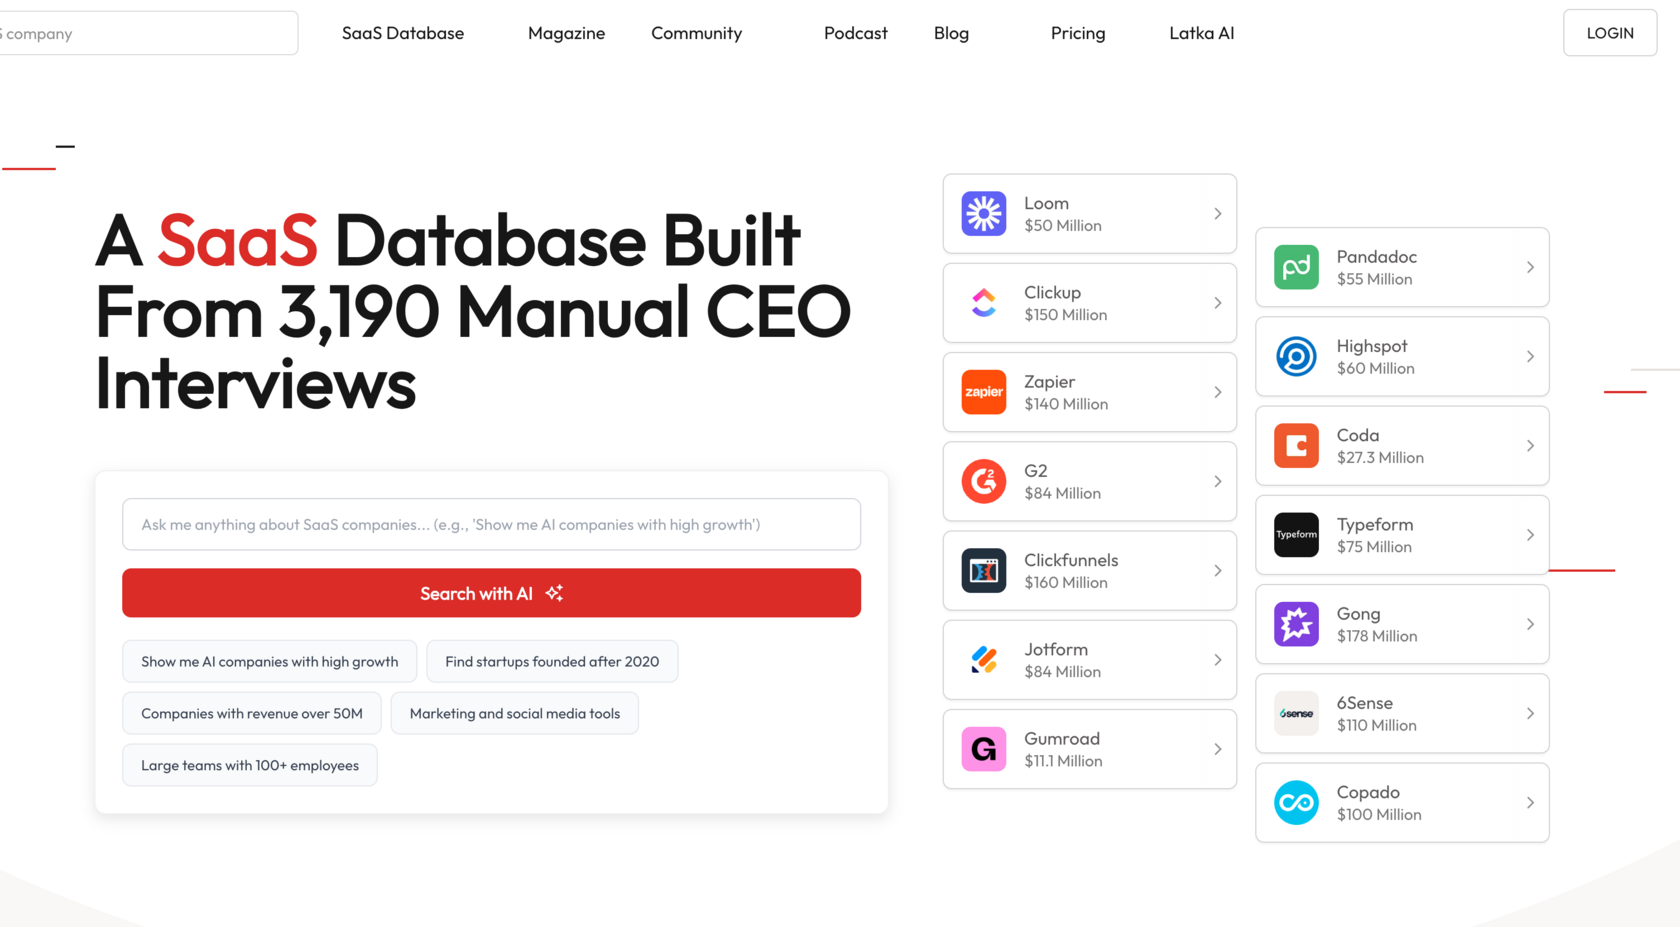Choose 'Large teams with 100+ employees' suggestion
Screen dimensions: 1680x927
(x=250, y=765)
